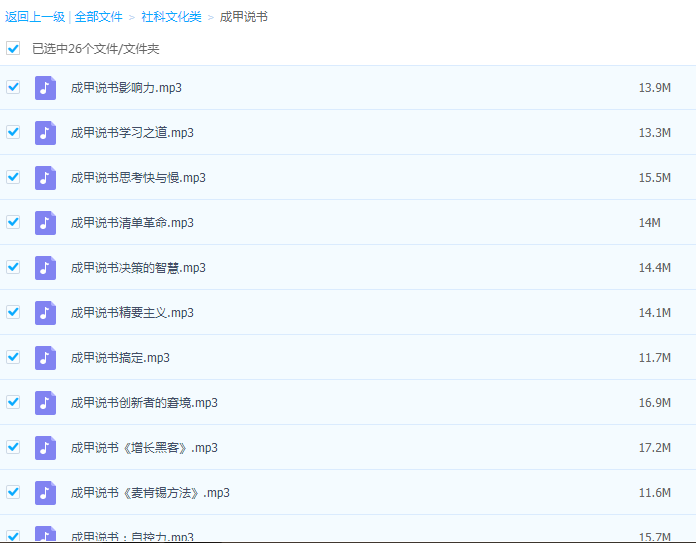Click the audio icon next to 成甲说书清单革命.mp3
Viewport: 696px width, 543px height.
[45, 223]
